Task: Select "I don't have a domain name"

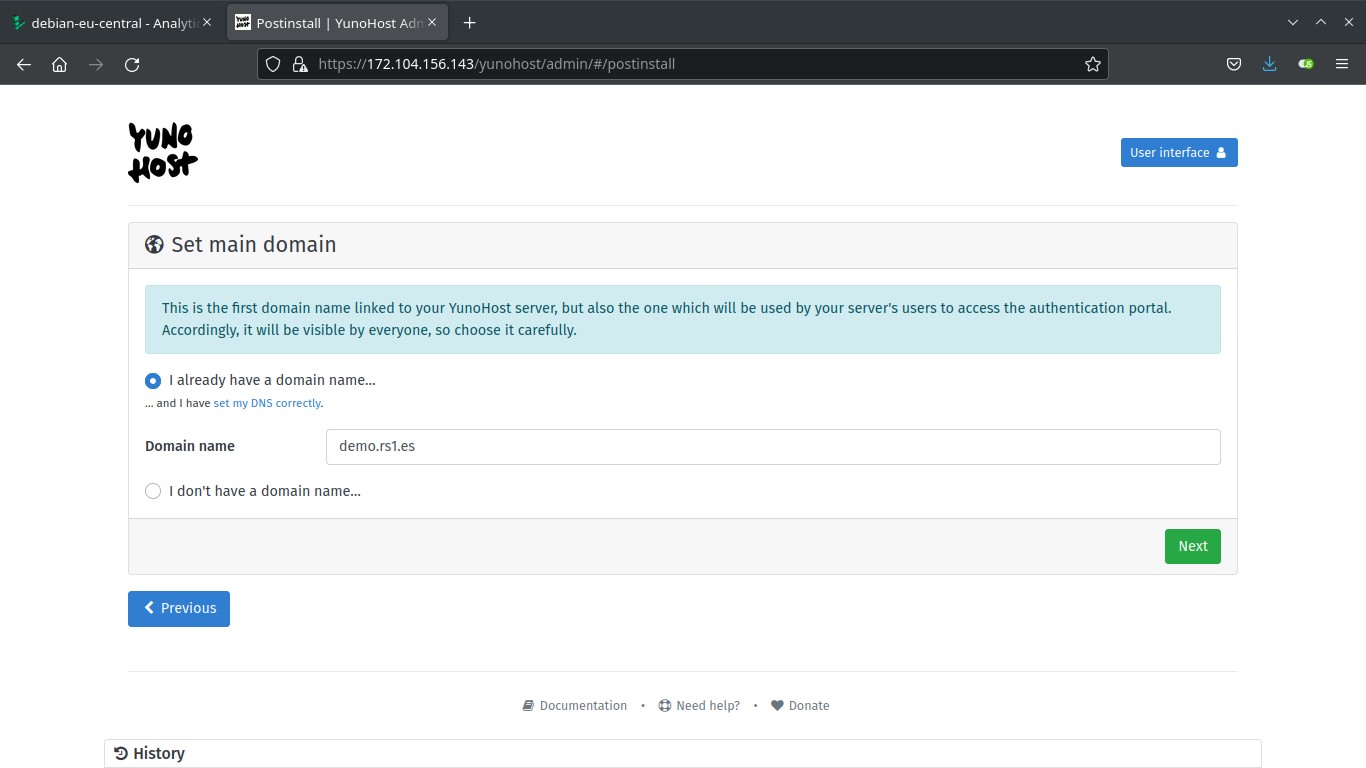Action: pos(153,491)
